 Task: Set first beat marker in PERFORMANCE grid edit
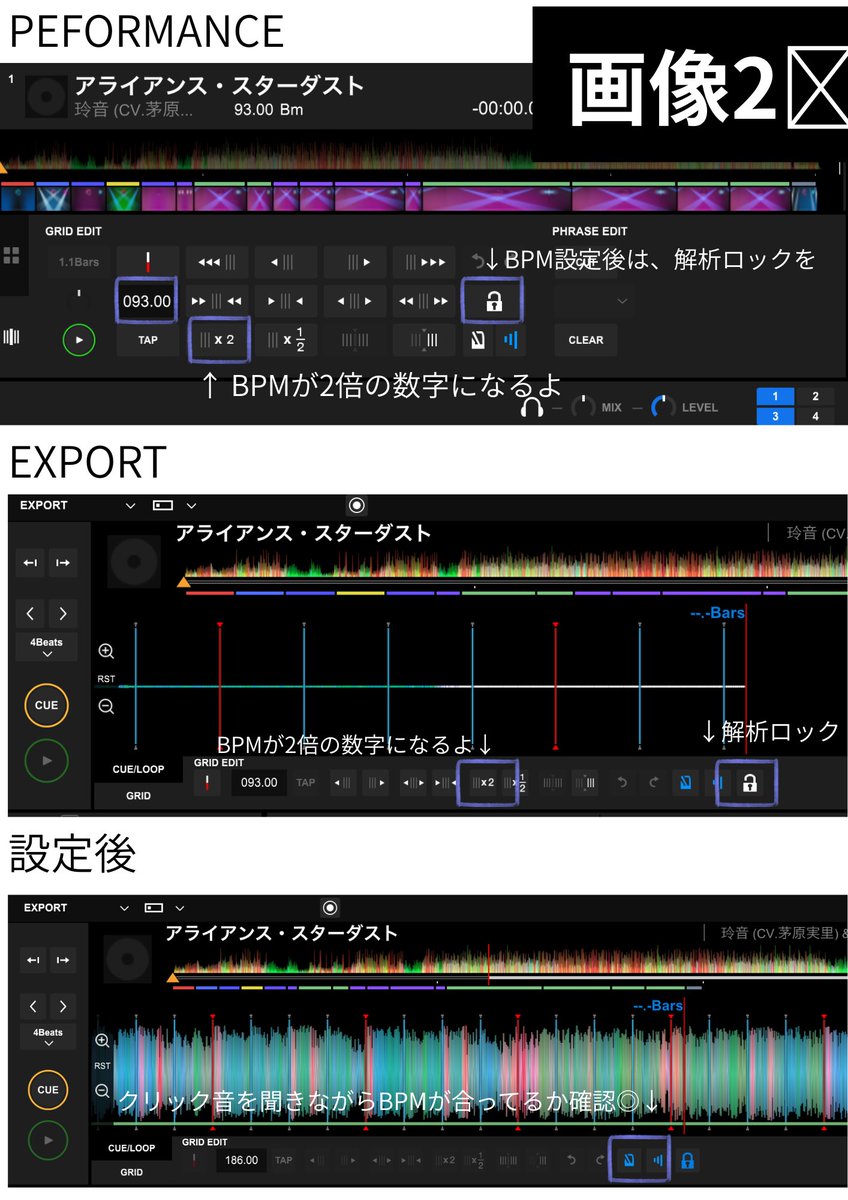147,262
